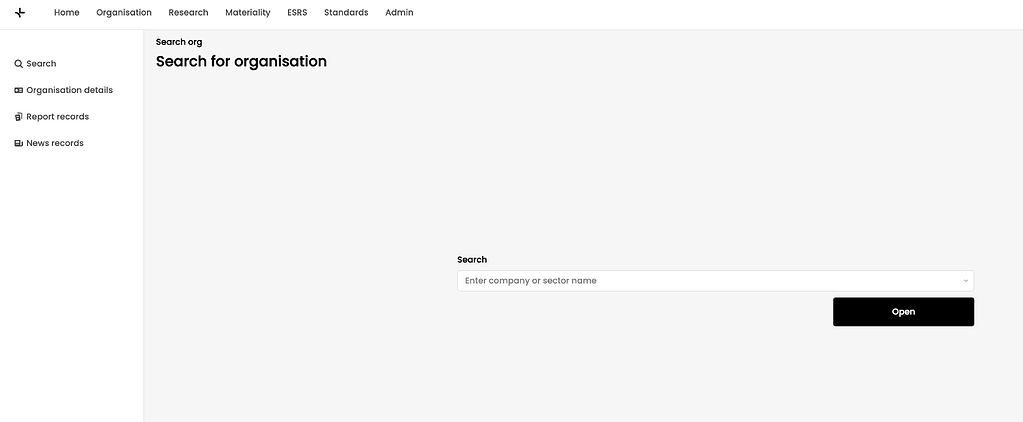Click the magnifying glass Search icon in sidebar
1023x422 pixels.
[18, 64]
